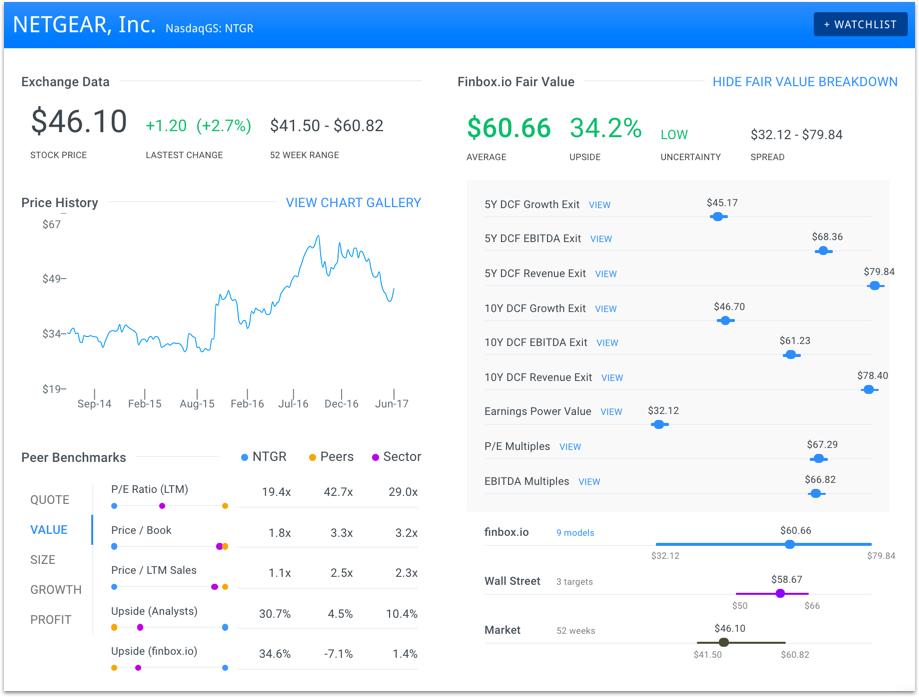View the 5Y DCF Growth Exit model
919x697 pixels.
[600, 205]
